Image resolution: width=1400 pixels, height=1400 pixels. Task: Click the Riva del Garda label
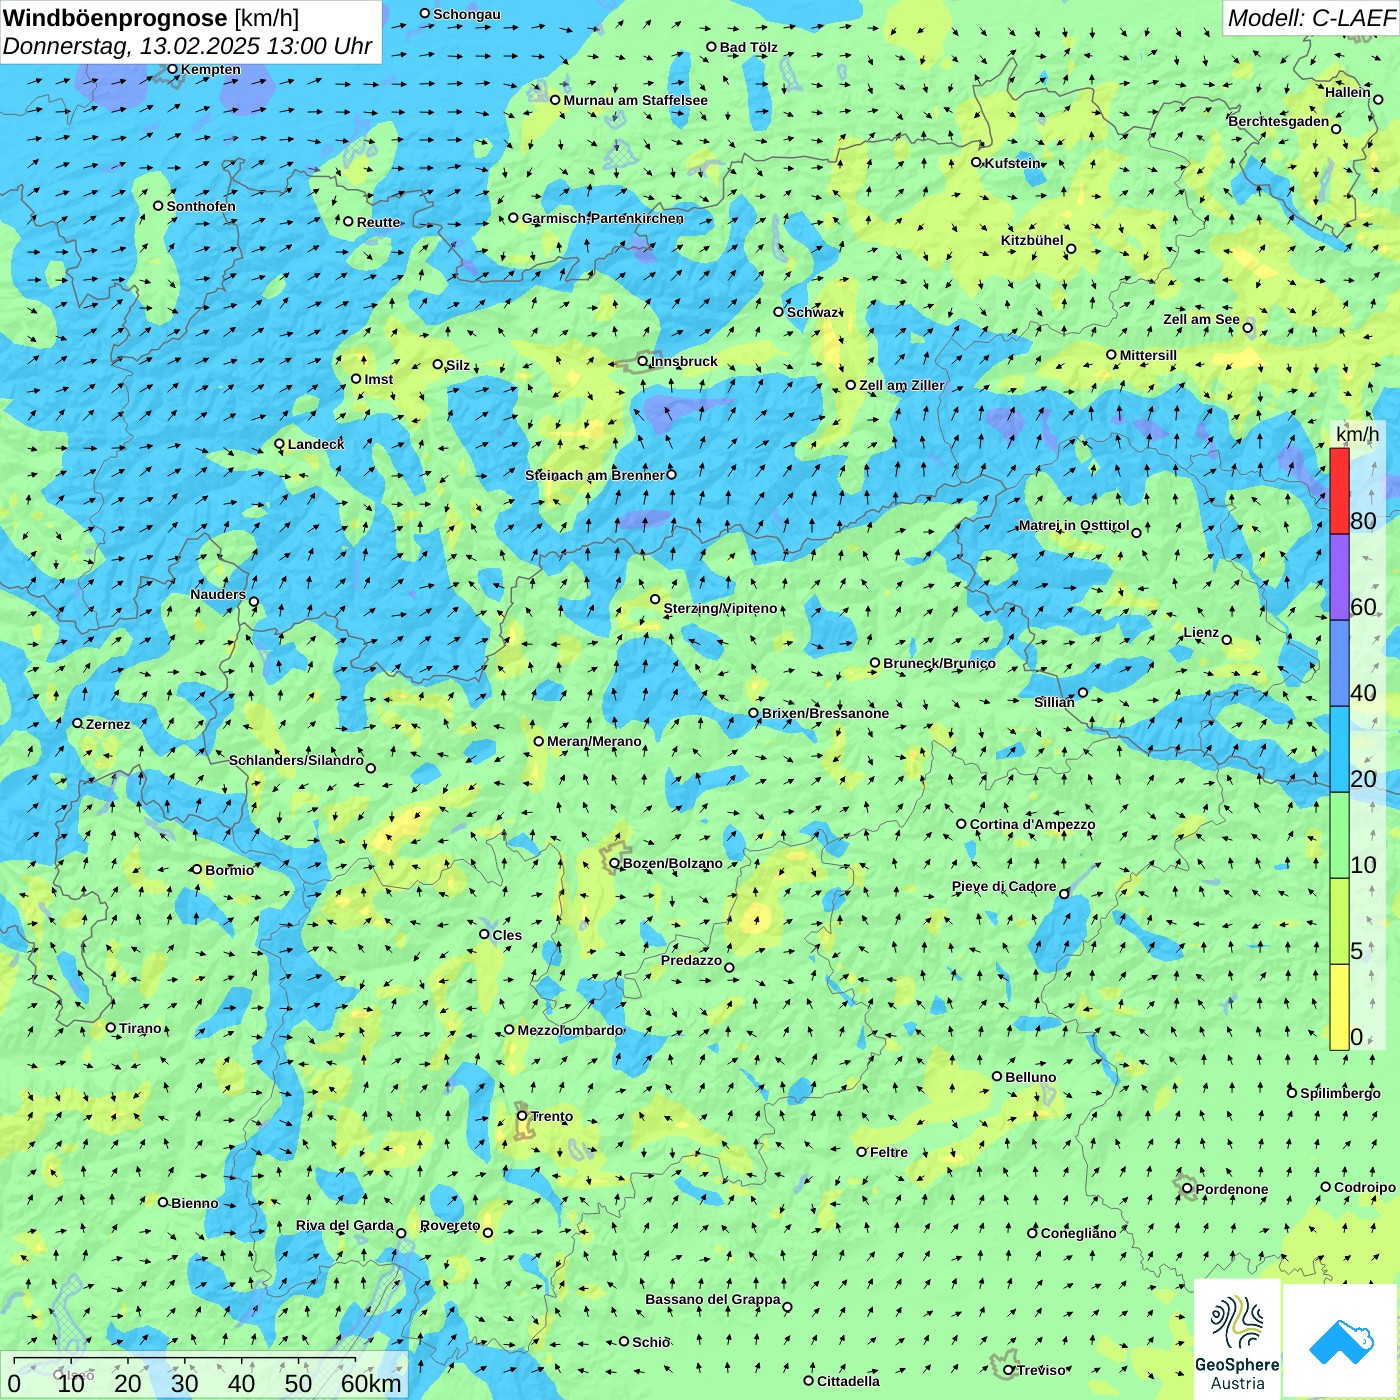[x=345, y=1225]
